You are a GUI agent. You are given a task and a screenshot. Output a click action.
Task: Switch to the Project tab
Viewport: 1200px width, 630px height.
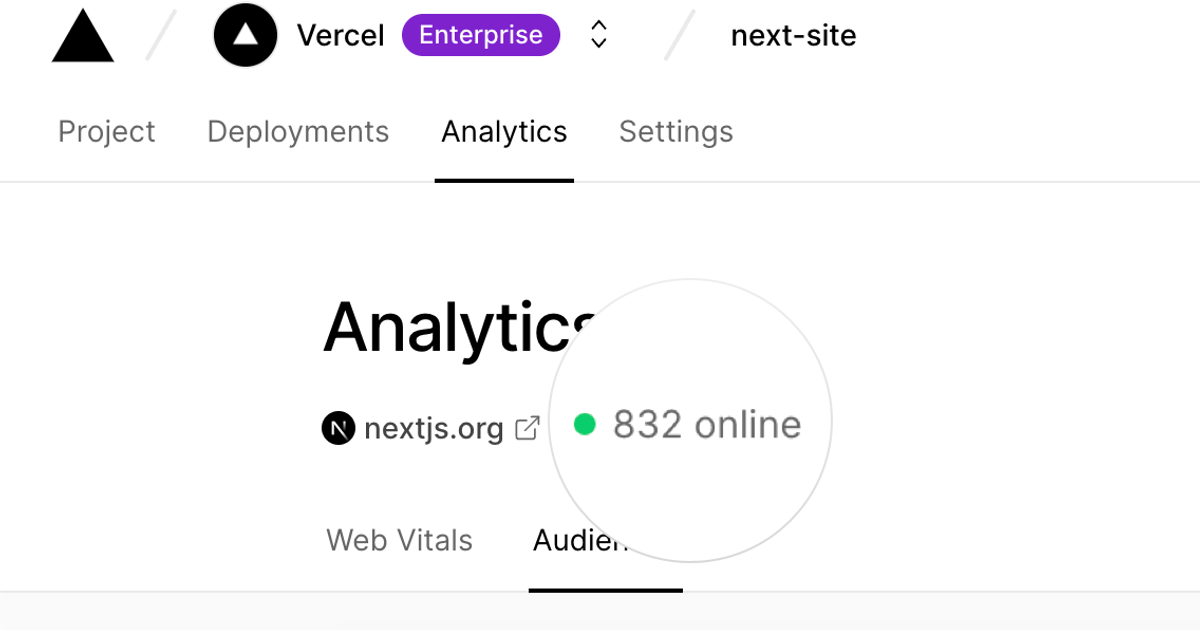coord(106,132)
